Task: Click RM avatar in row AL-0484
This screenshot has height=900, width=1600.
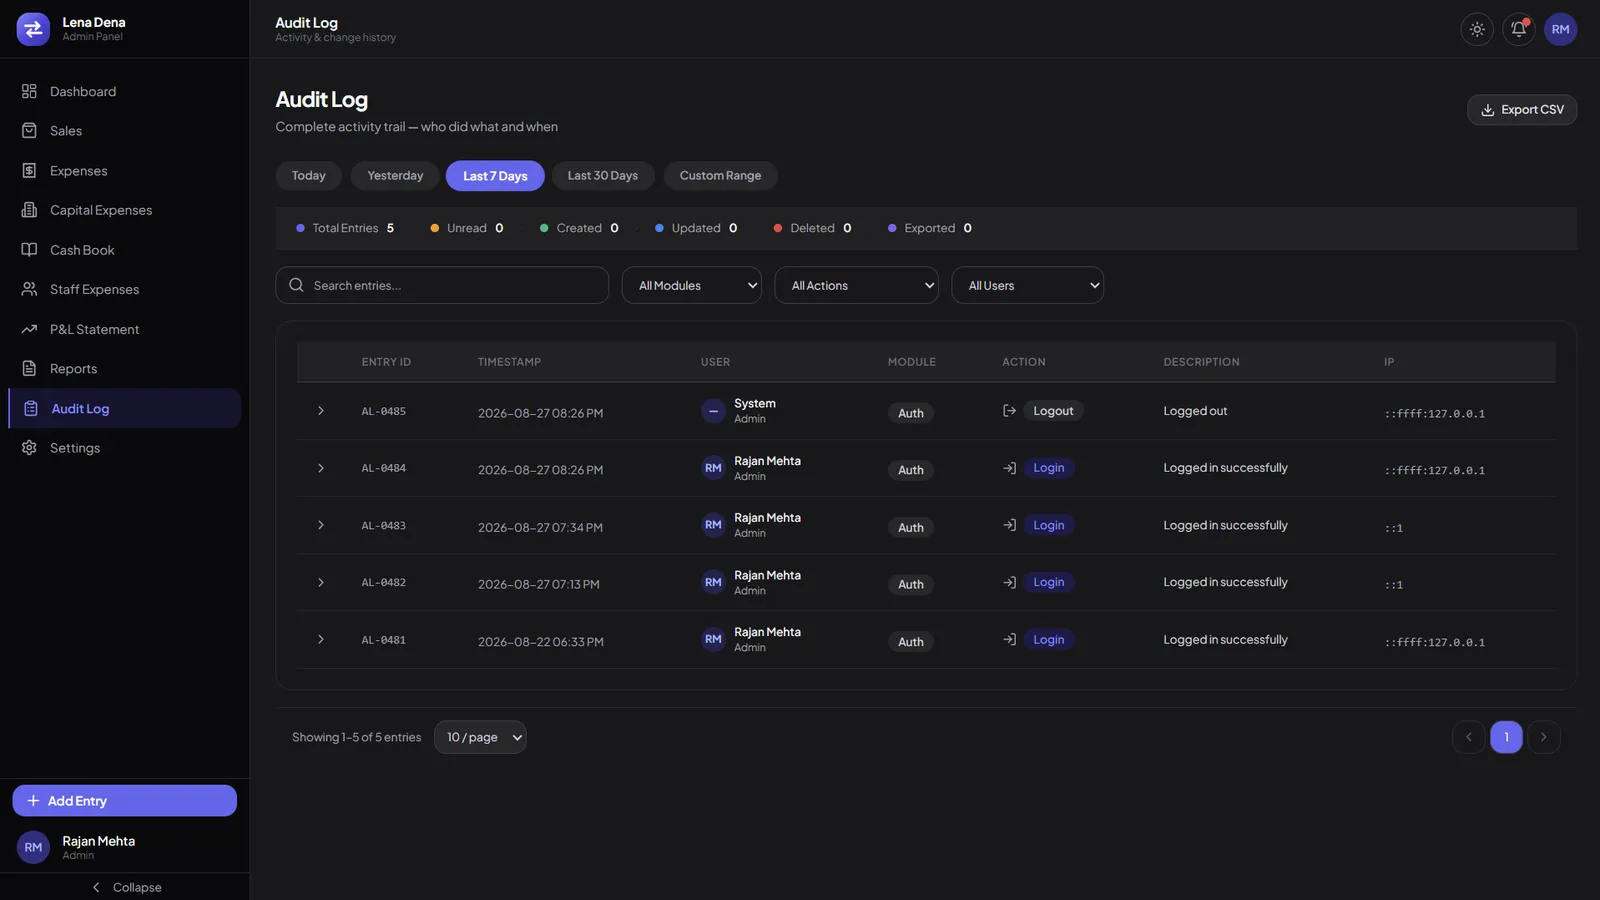Action: pyautogui.click(x=713, y=468)
